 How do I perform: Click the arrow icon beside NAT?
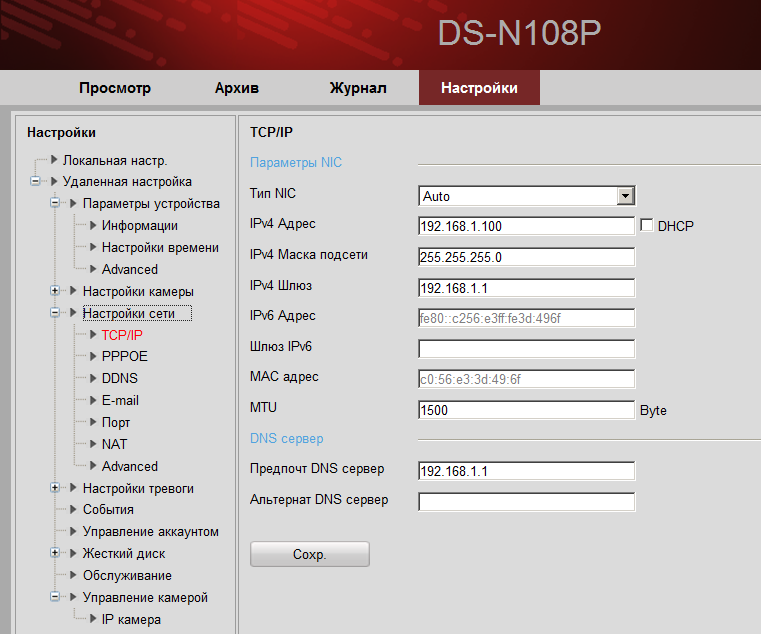click(x=93, y=444)
